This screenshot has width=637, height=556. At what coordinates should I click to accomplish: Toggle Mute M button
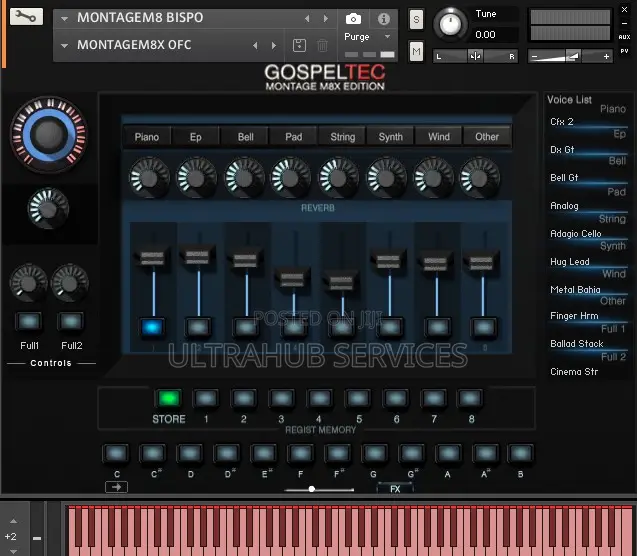pyautogui.click(x=416, y=51)
